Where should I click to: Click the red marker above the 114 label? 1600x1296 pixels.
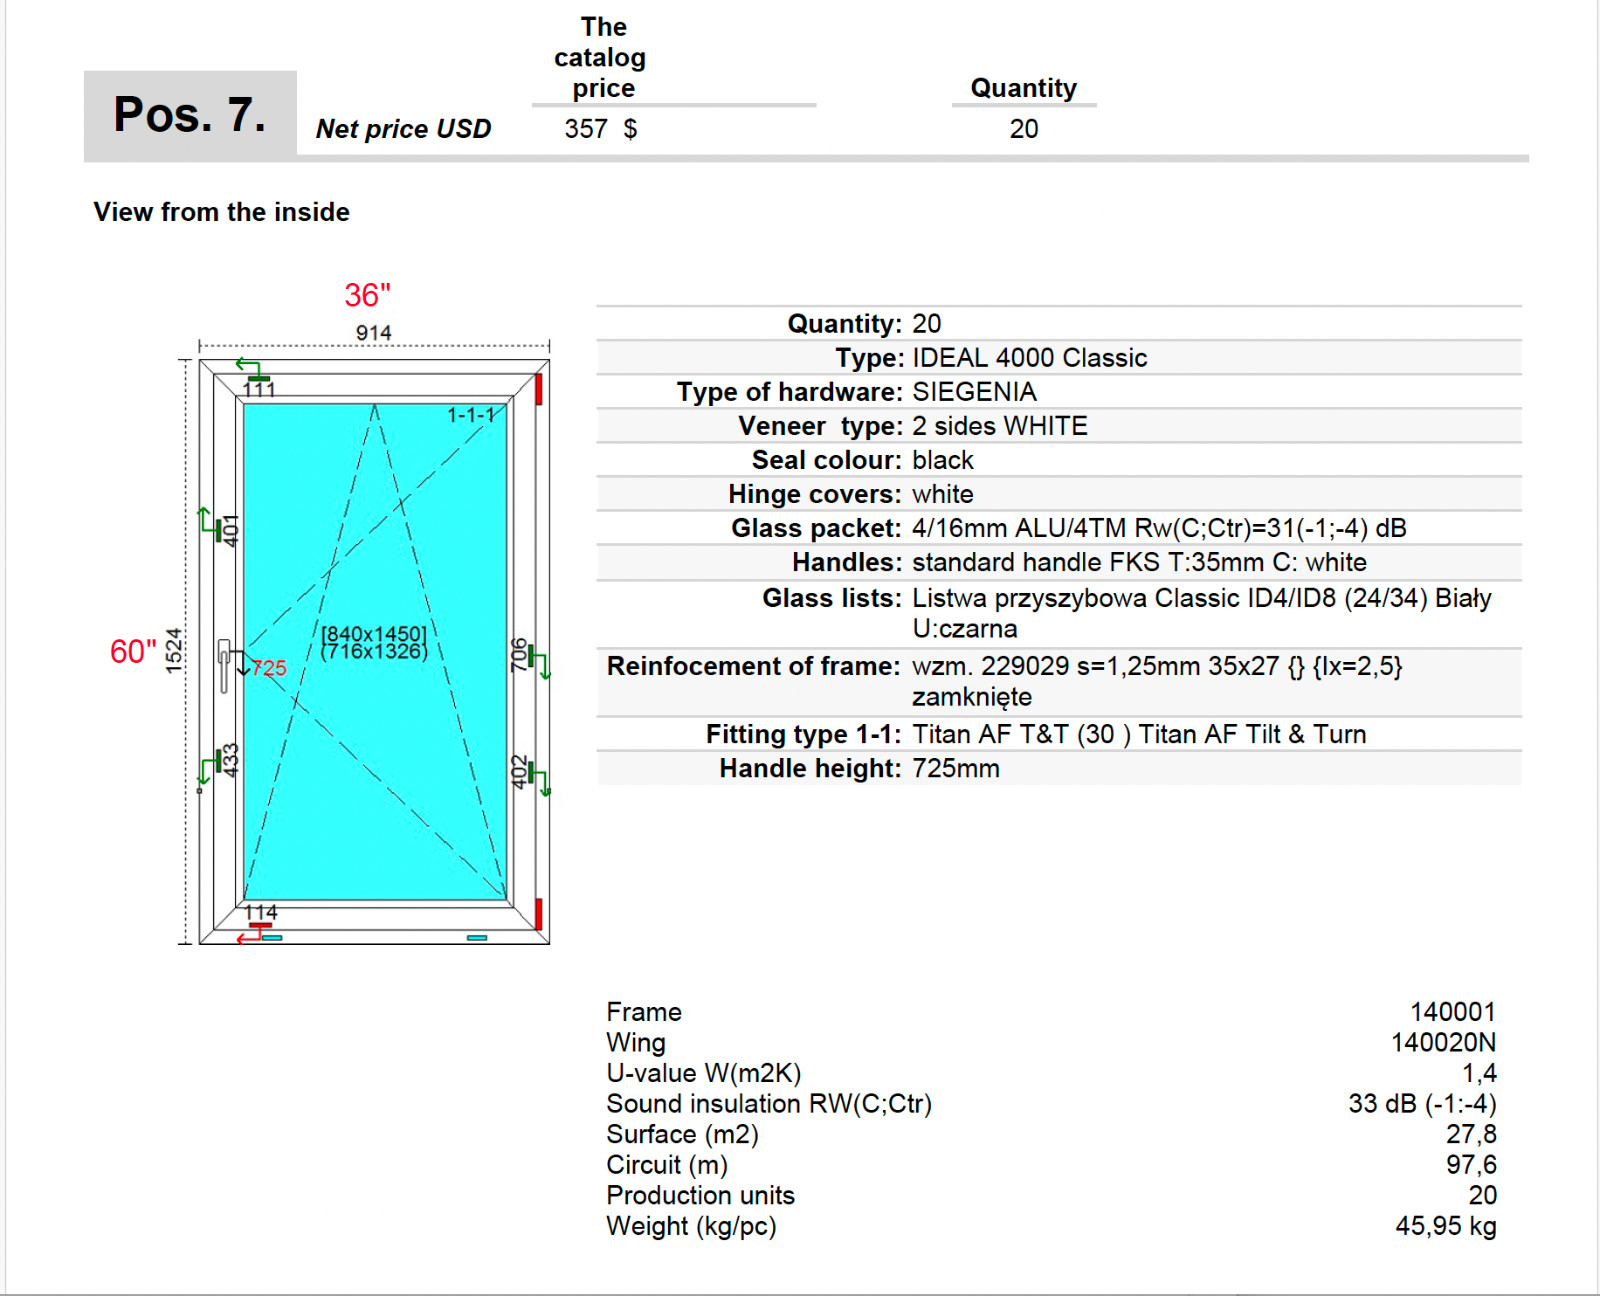coord(260,923)
